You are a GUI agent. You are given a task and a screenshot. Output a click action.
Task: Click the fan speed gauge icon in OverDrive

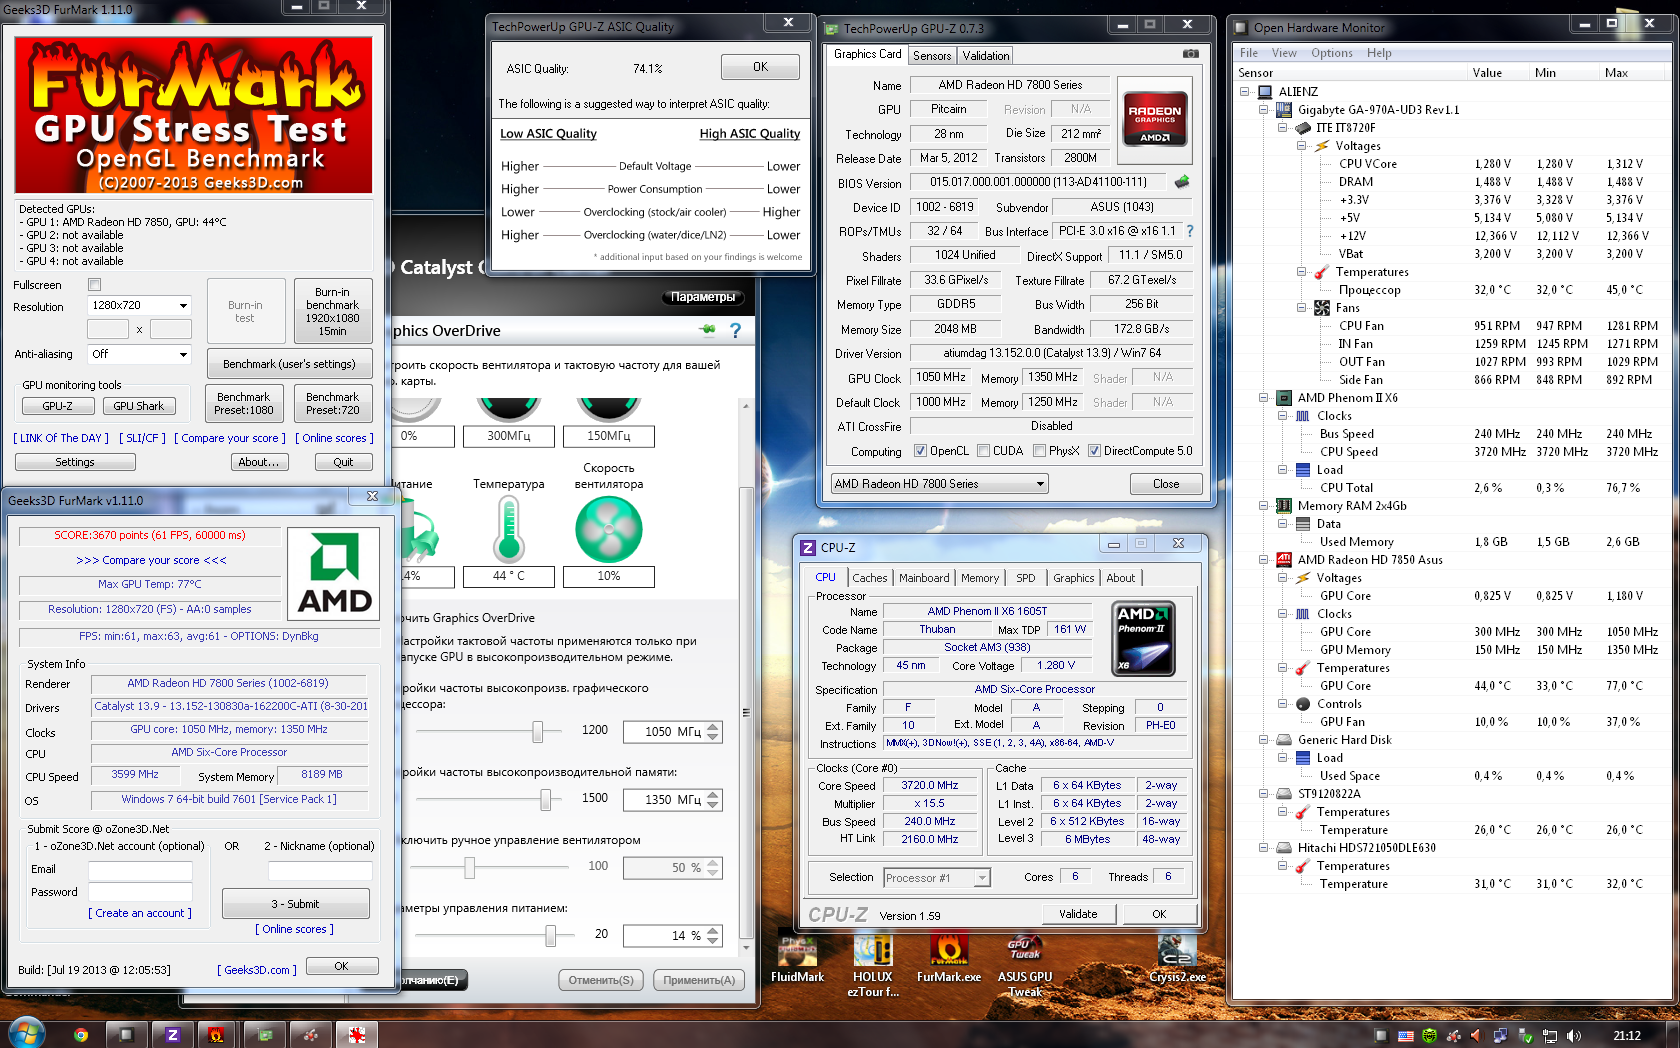click(x=609, y=529)
